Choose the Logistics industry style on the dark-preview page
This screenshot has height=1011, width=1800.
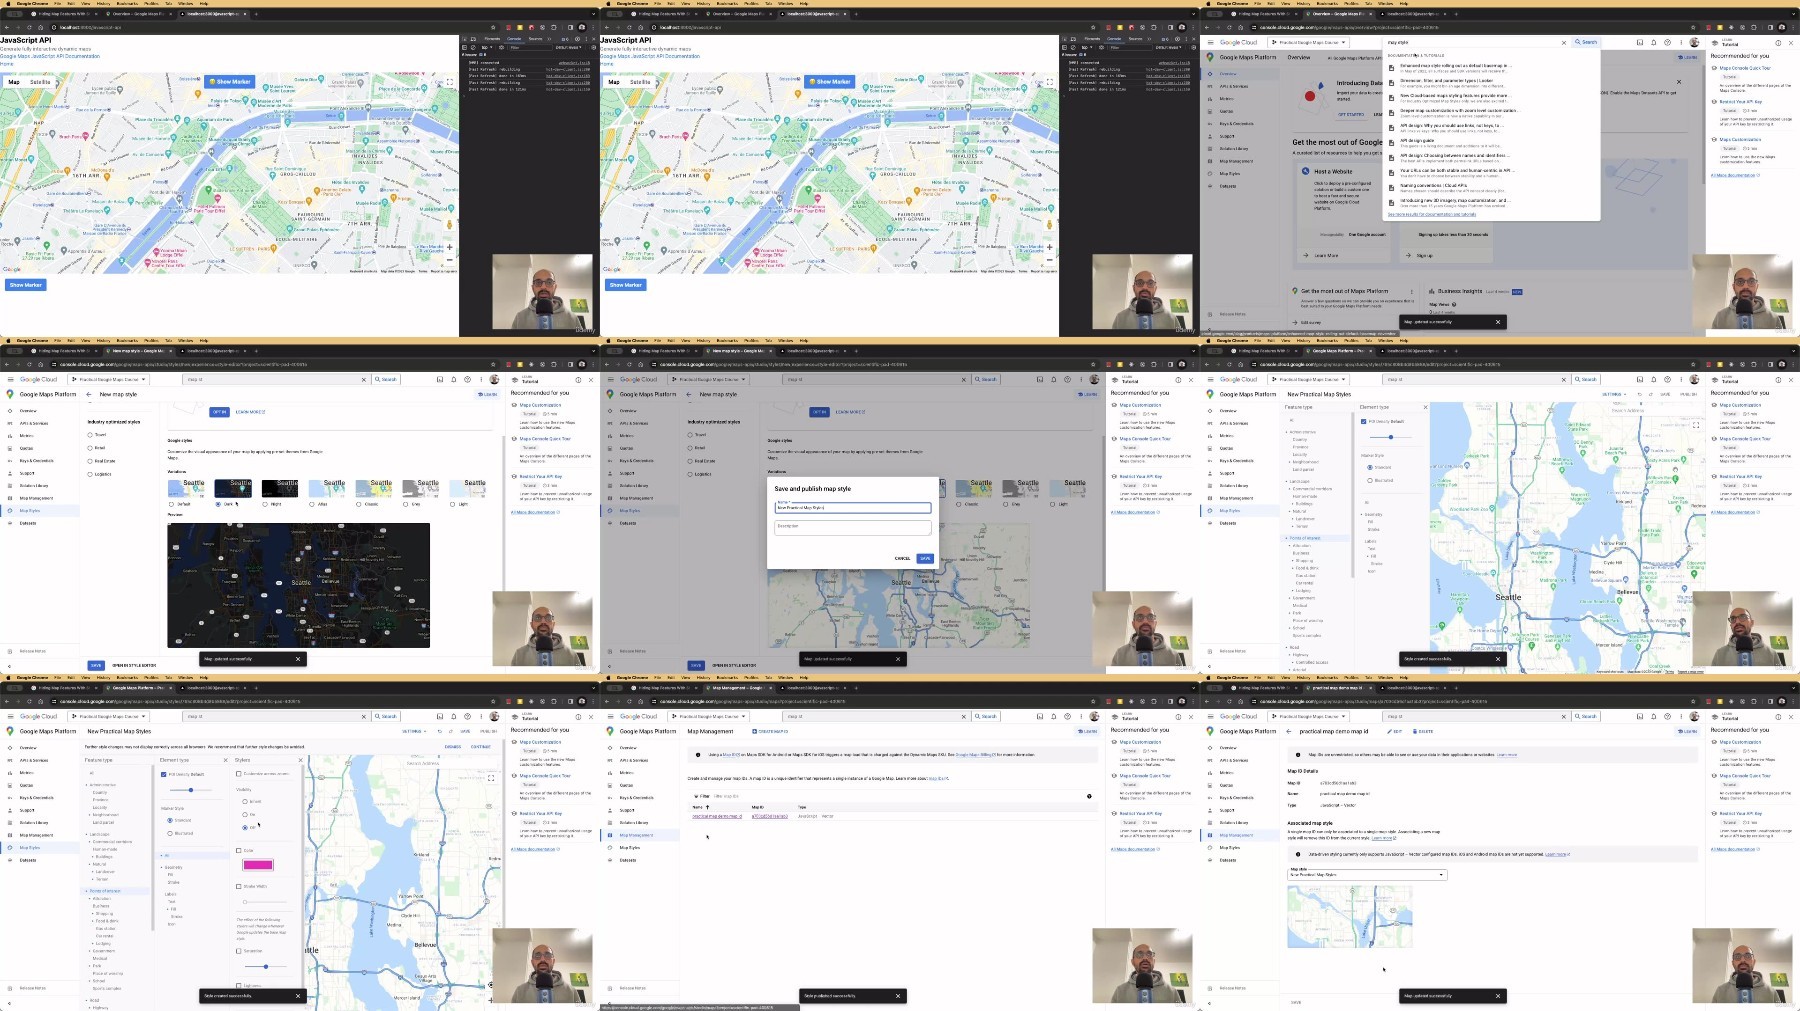90,474
